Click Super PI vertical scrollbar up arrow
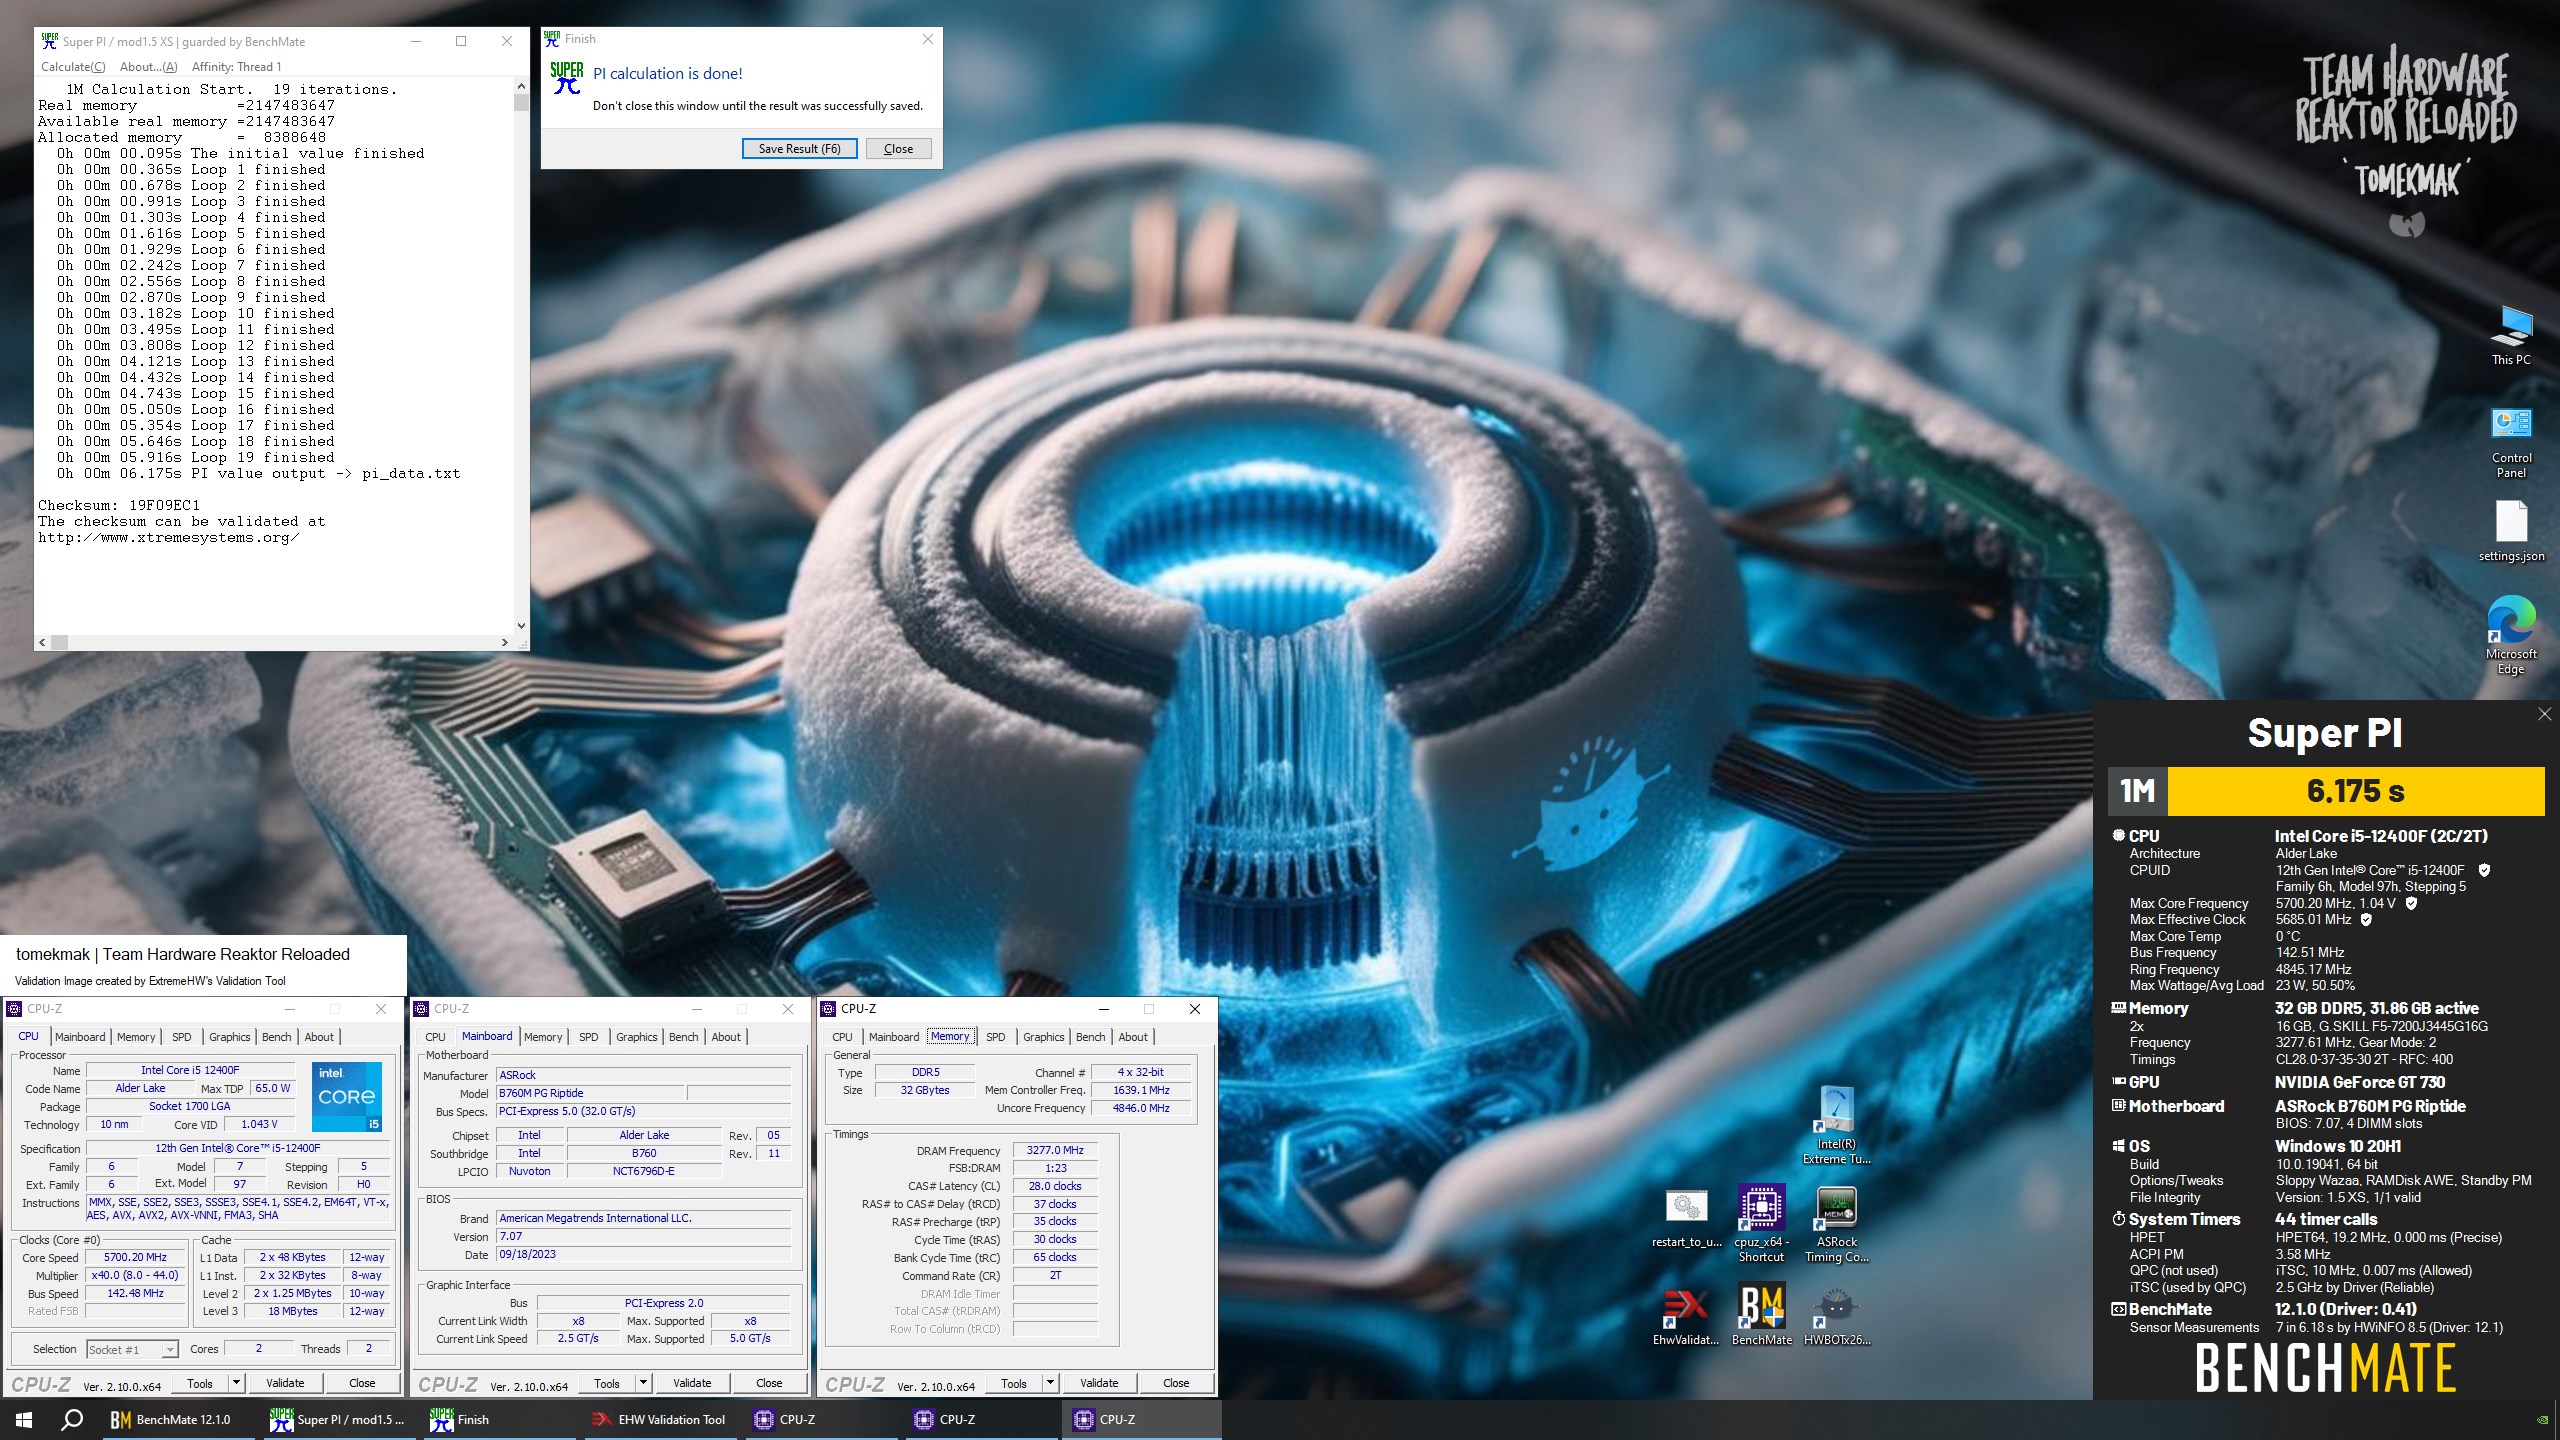Image resolution: width=2560 pixels, height=1440 pixels. [521, 87]
